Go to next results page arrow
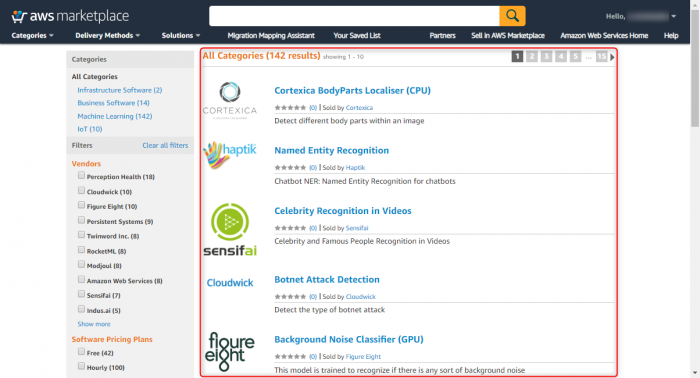 click(612, 57)
